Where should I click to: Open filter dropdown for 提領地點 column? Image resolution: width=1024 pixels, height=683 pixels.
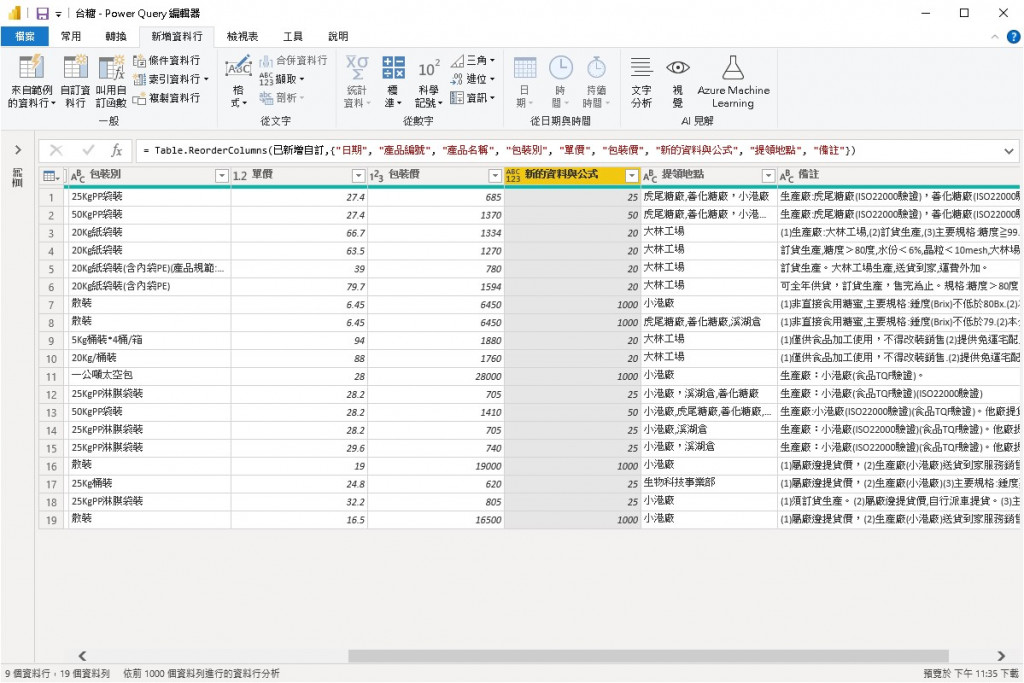[768, 176]
